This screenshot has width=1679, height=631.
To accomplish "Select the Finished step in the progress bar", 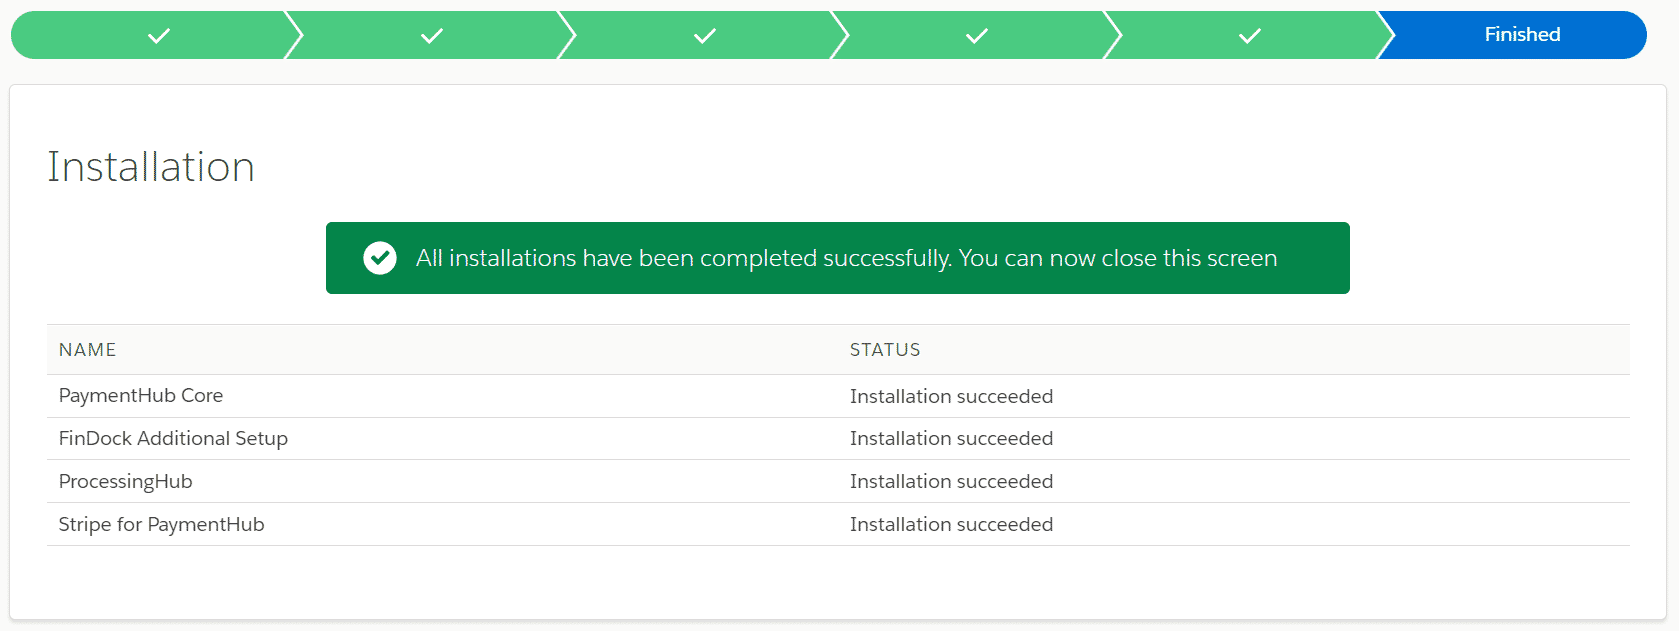I will [1522, 34].
